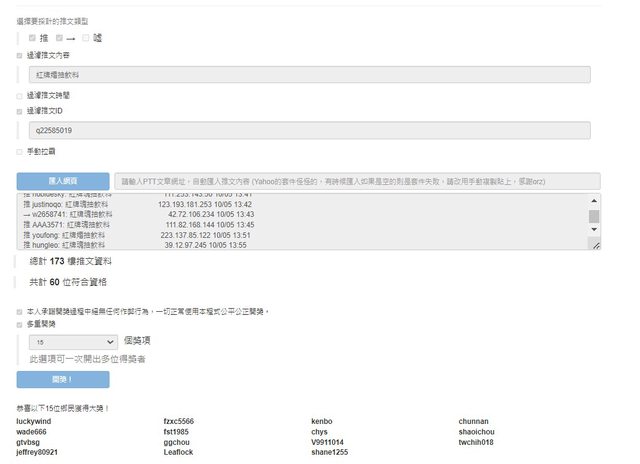The width and height of the screenshot is (640, 464).
Task: Toggle the 噓 comment type checkbox
Action: point(87,38)
